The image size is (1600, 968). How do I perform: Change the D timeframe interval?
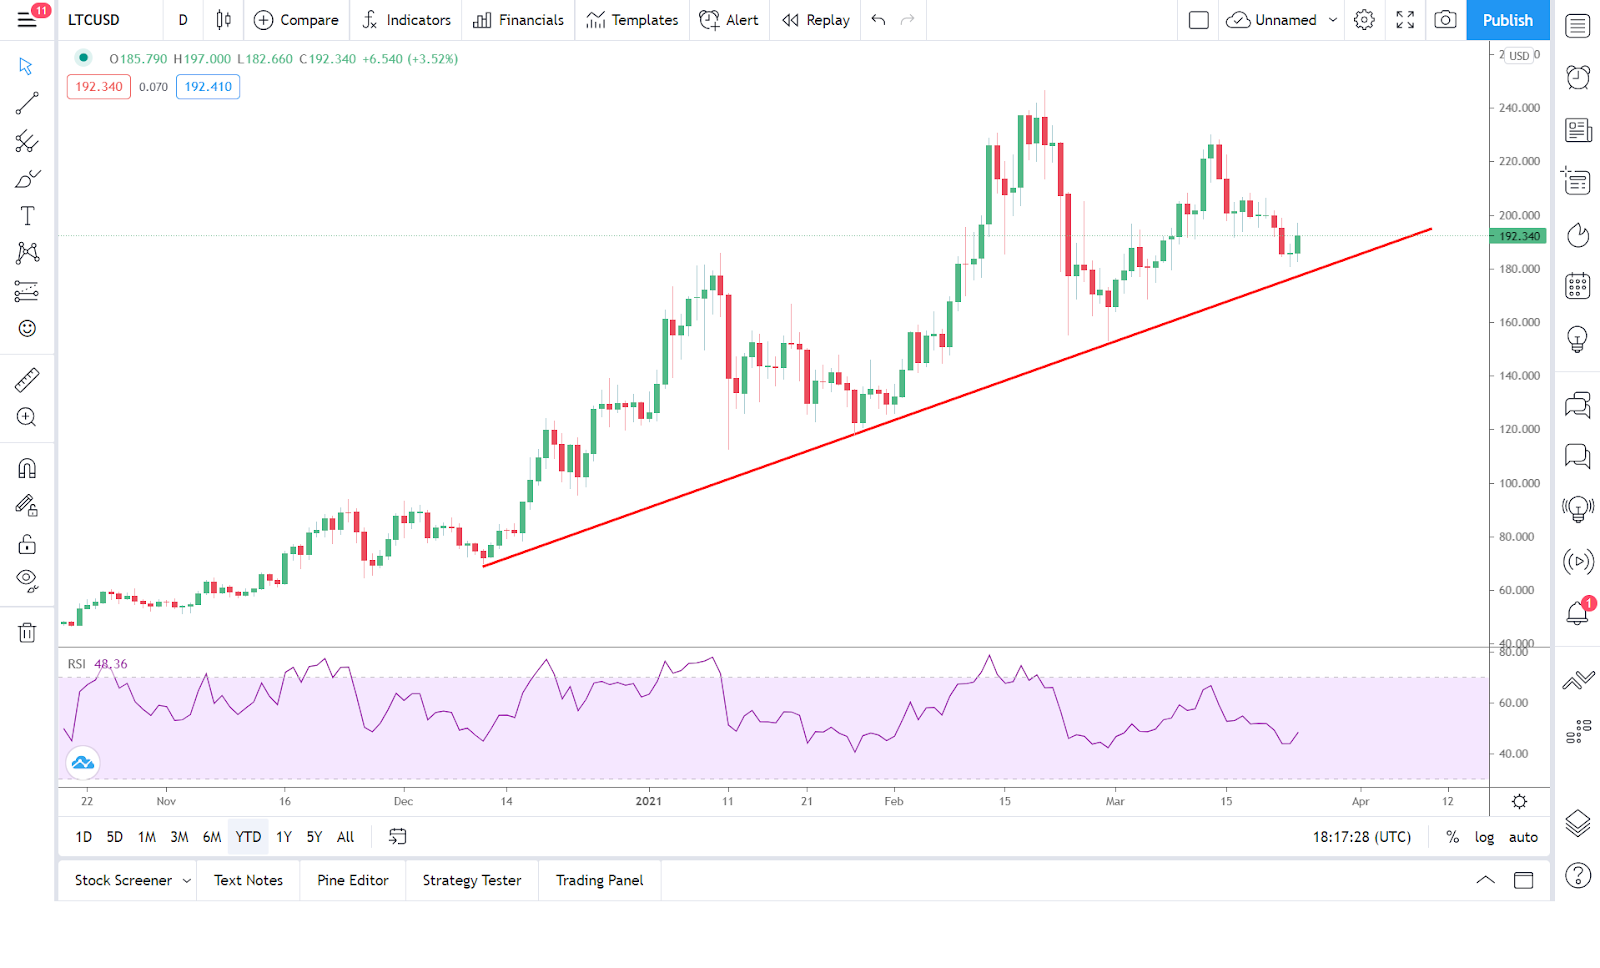(x=183, y=20)
